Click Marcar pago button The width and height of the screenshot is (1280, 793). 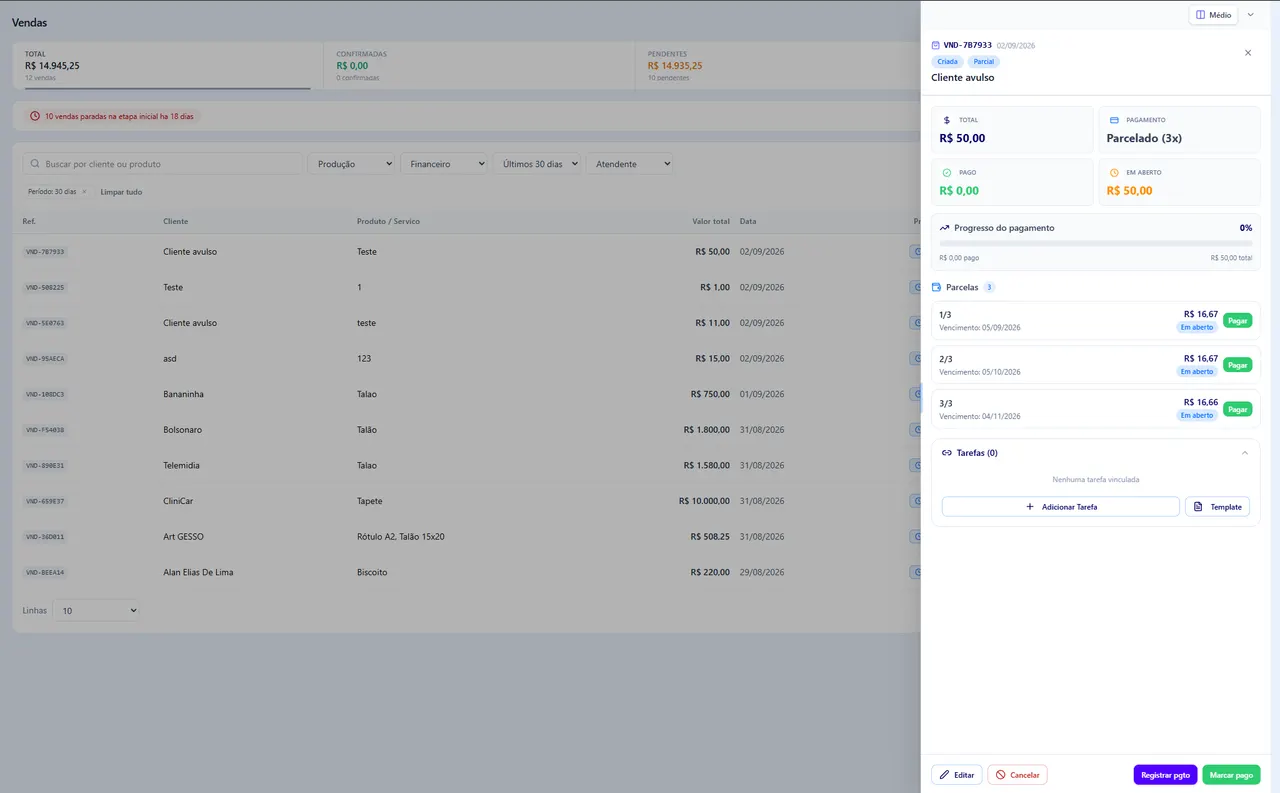click(1231, 775)
